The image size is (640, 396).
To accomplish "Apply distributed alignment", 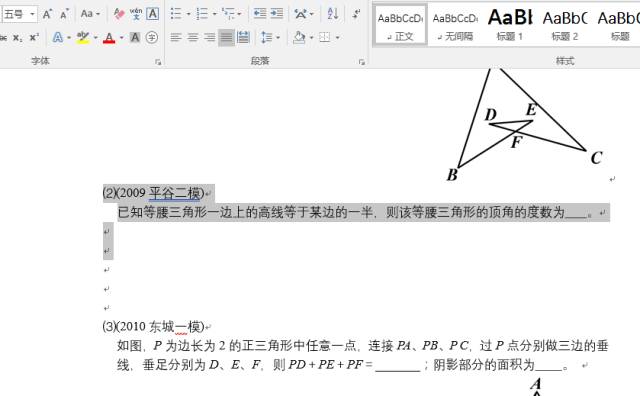I will pos(243,38).
